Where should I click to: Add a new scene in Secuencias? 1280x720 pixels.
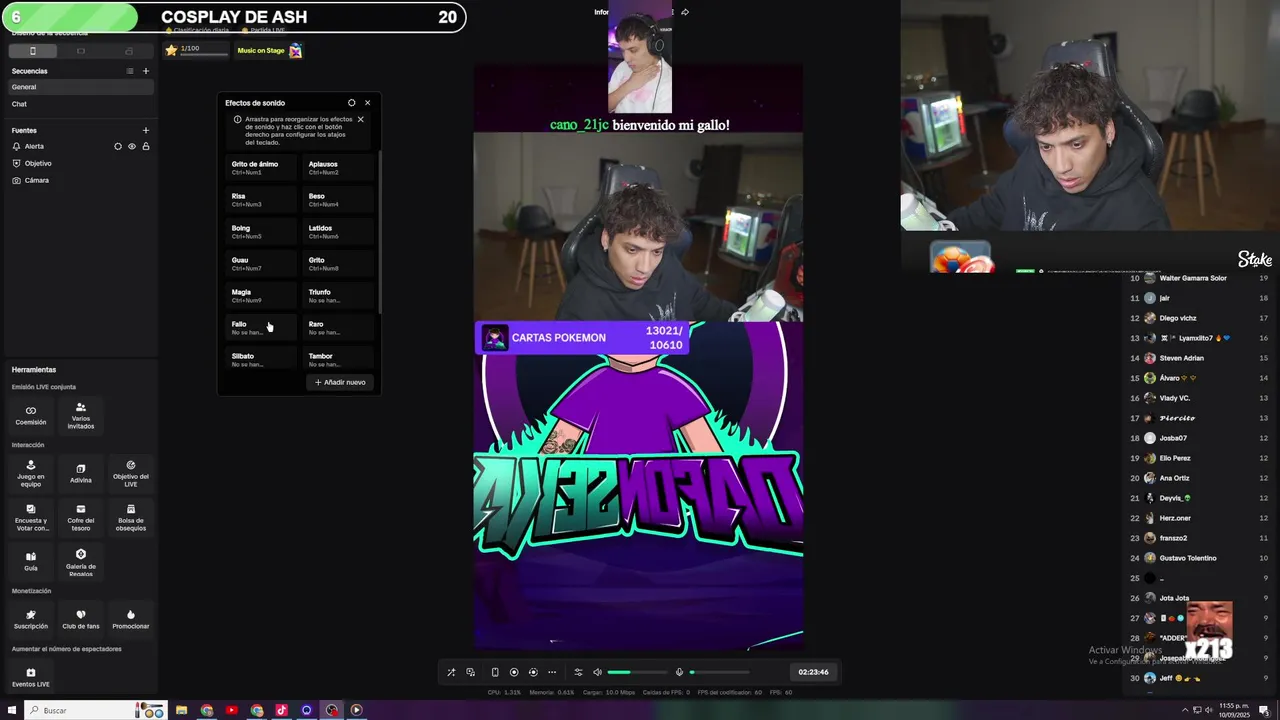pyautogui.click(x=145, y=71)
